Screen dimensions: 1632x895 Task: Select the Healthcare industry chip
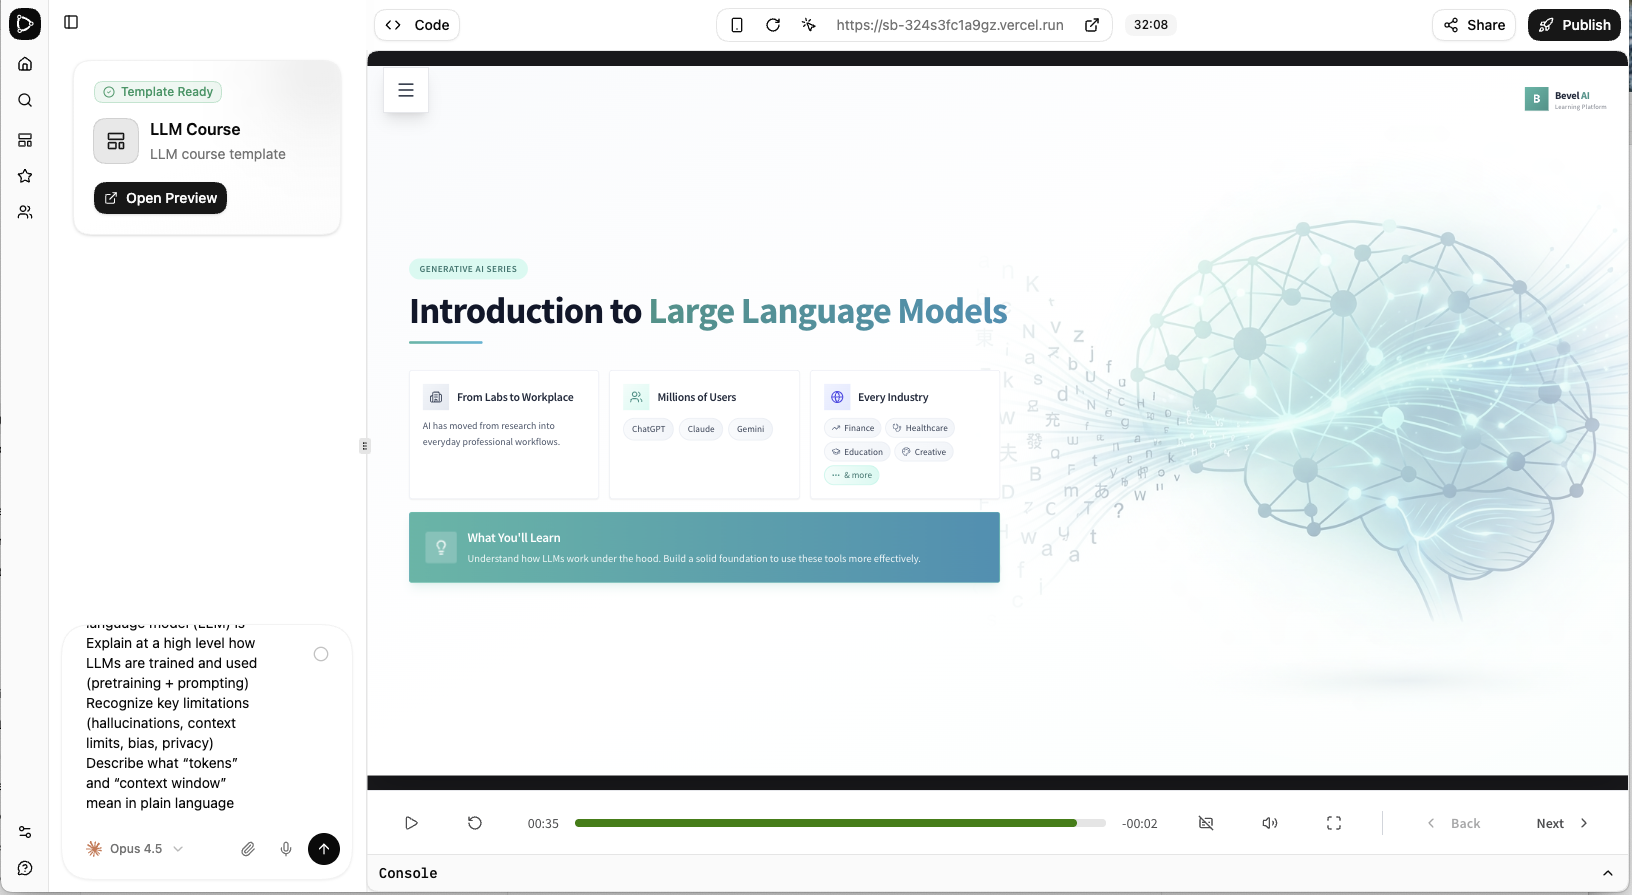(920, 428)
